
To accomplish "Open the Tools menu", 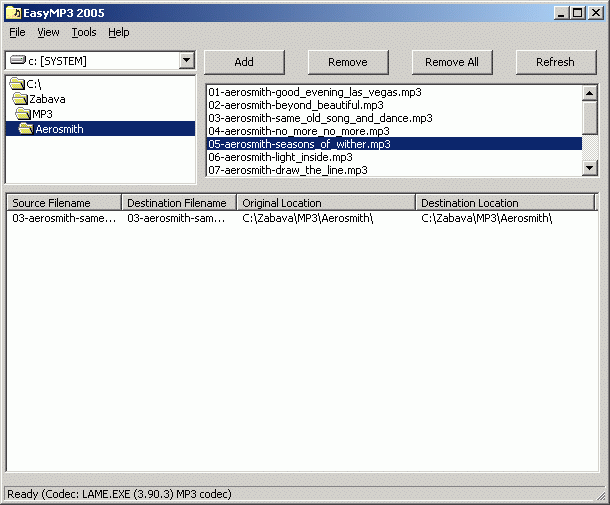I will 84,32.
